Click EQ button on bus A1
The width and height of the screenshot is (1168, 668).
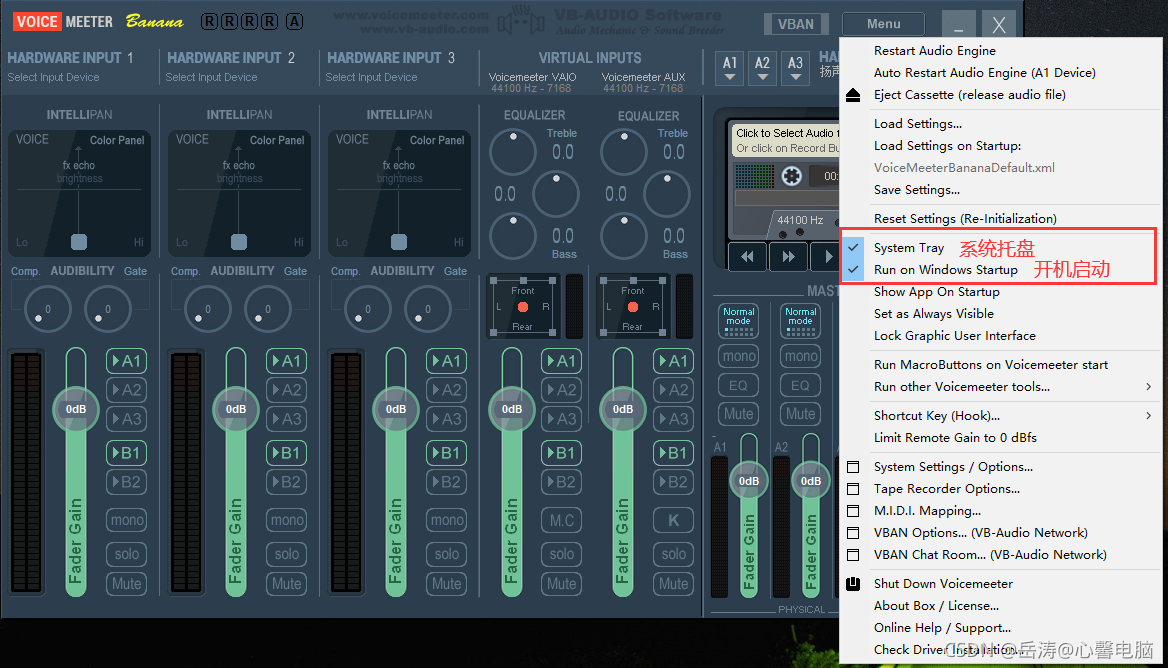(739, 385)
